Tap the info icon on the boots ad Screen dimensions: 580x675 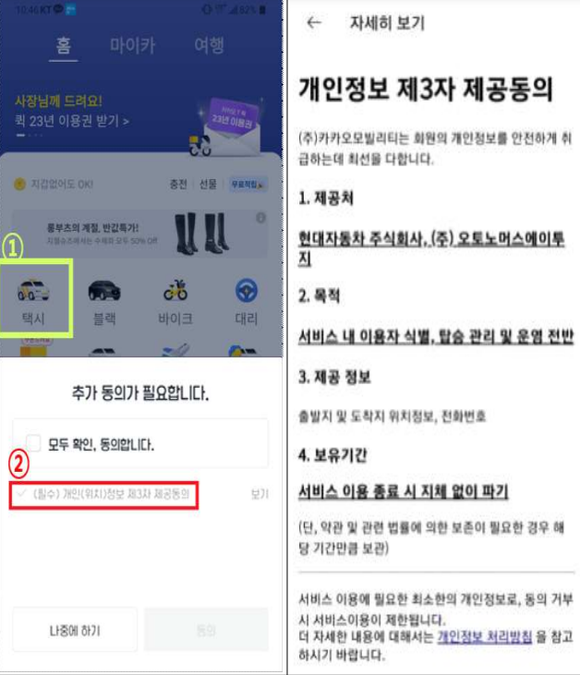tap(261, 218)
